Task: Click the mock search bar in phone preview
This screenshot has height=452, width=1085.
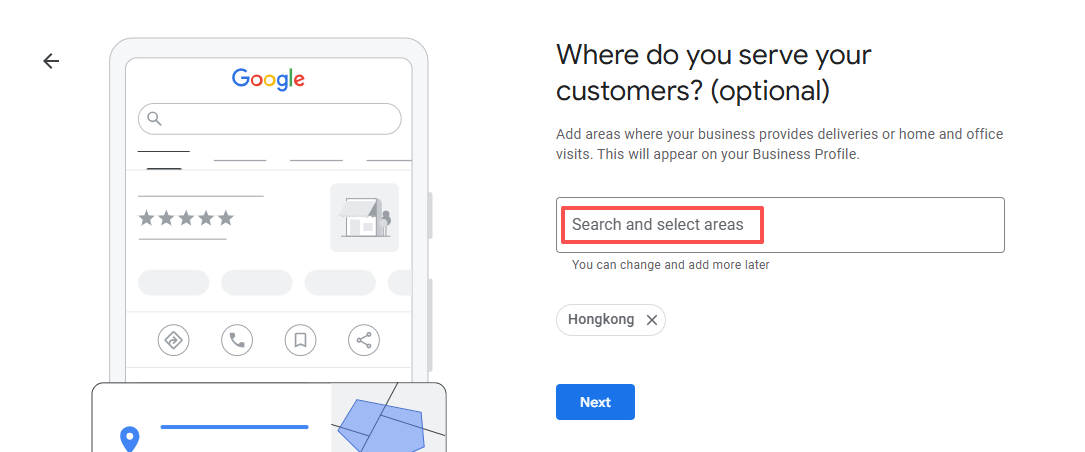Action: click(269, 119)
